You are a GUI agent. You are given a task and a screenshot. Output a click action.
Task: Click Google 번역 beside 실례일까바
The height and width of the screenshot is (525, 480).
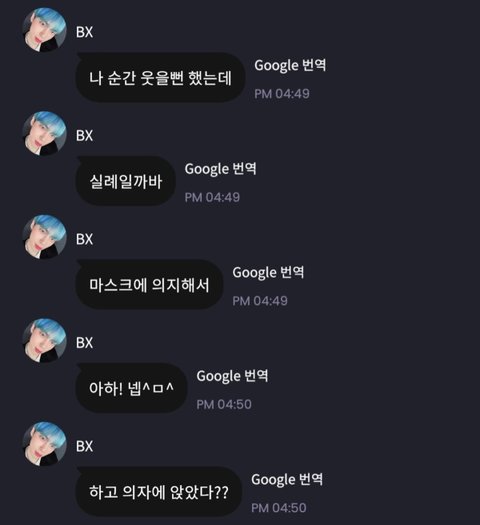click(221, 169)
